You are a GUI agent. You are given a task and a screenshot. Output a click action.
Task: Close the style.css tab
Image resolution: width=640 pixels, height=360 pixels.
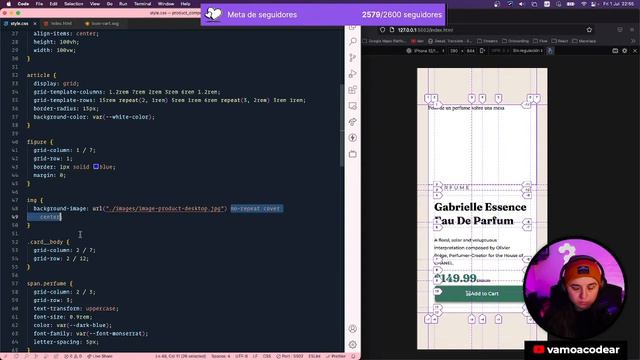(x=35, y=24)
